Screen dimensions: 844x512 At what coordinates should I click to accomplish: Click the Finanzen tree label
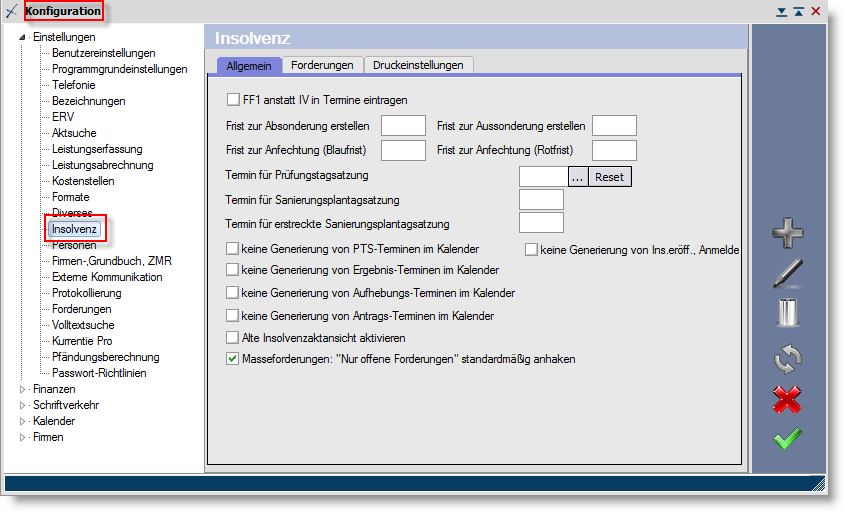coord(54,389)
